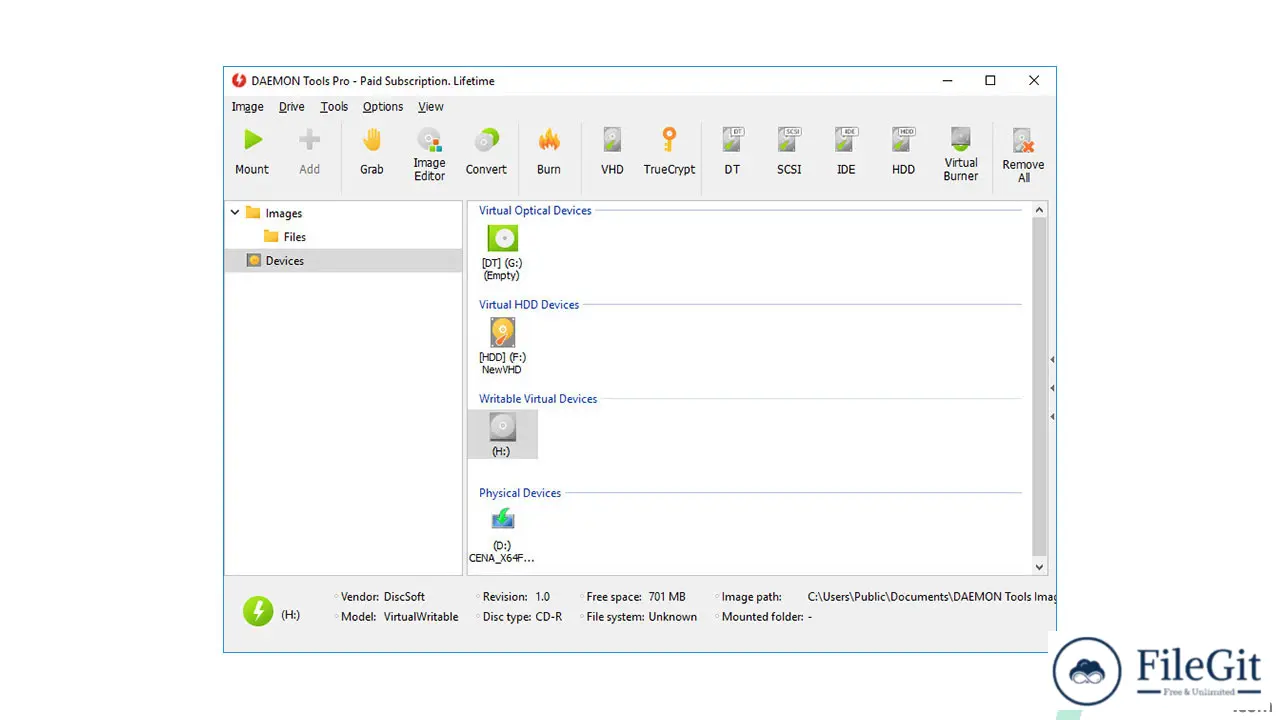The width and height of the screenshot is (1280, 720).
Task: Open the Image Editor tool
Action: click(x=429, y=140)
